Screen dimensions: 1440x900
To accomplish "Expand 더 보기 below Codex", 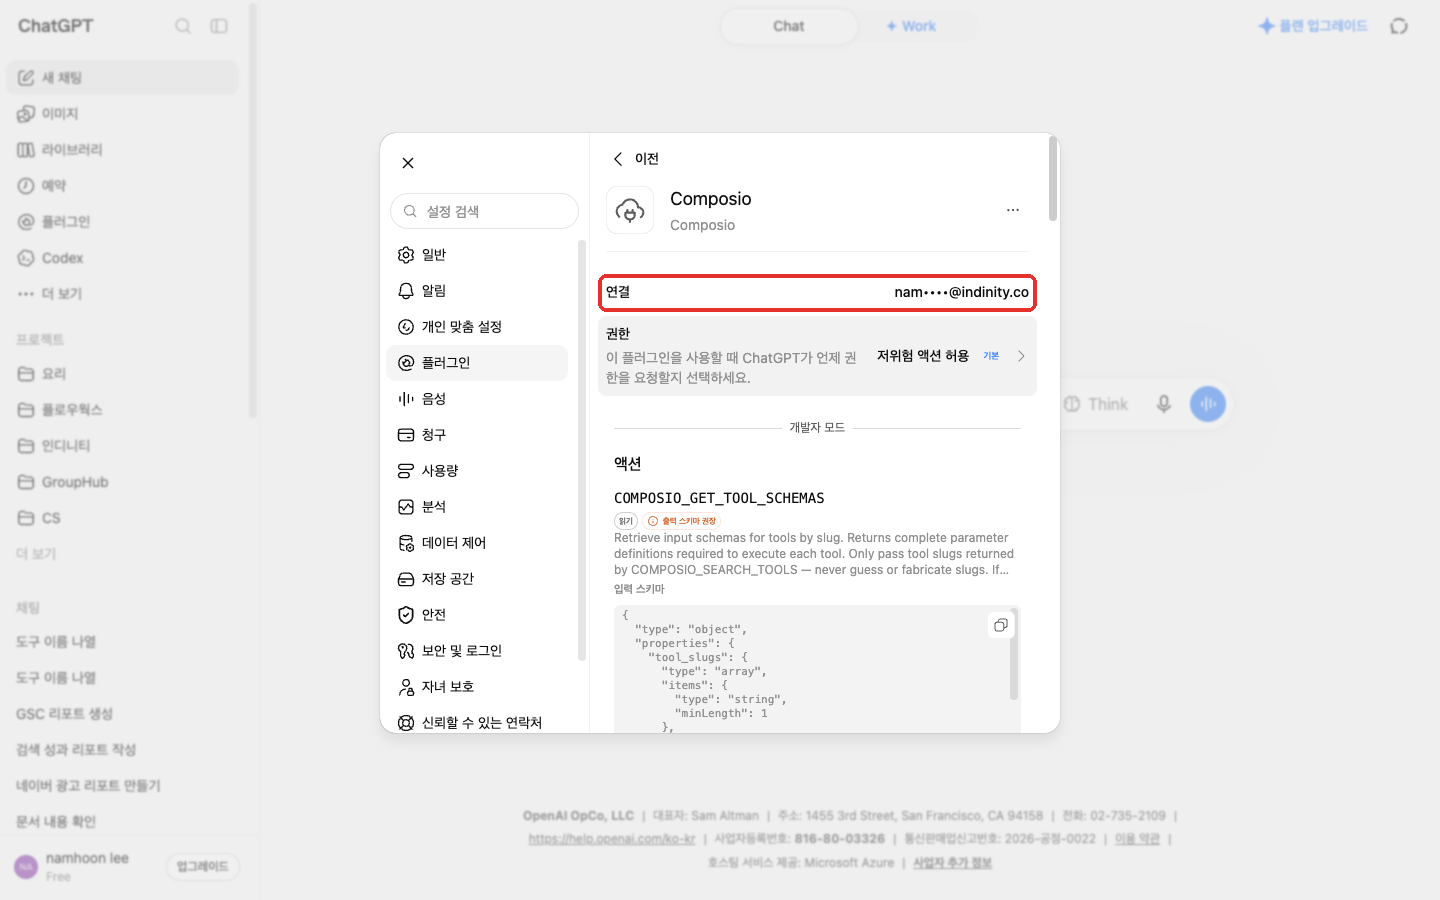I will click(x=123, y=294).
